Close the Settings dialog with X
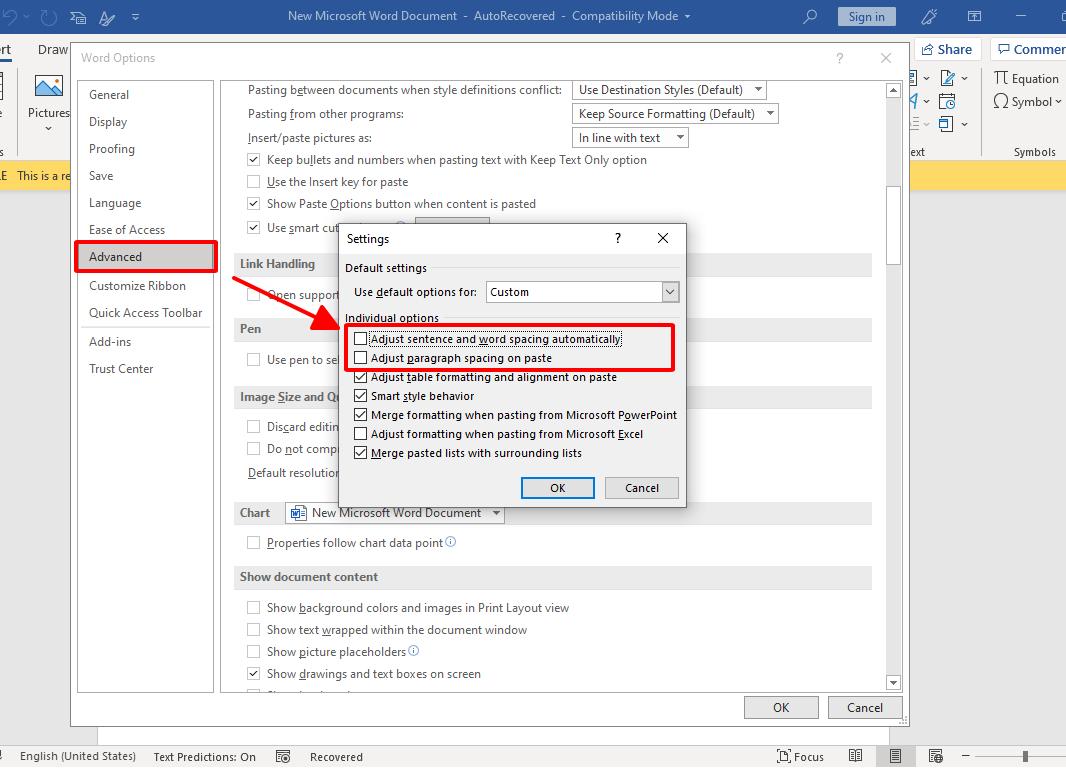 point(663,238)
